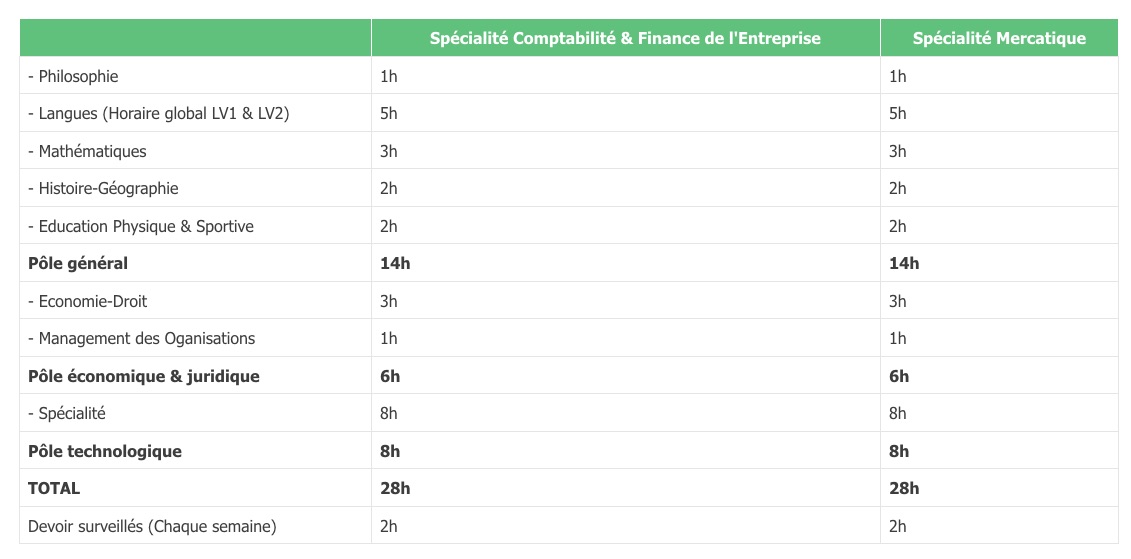Select the Management des Oganisations cell
Image resolution: width=1131 pixels, height=559 pixels.
tap(141, 339)
